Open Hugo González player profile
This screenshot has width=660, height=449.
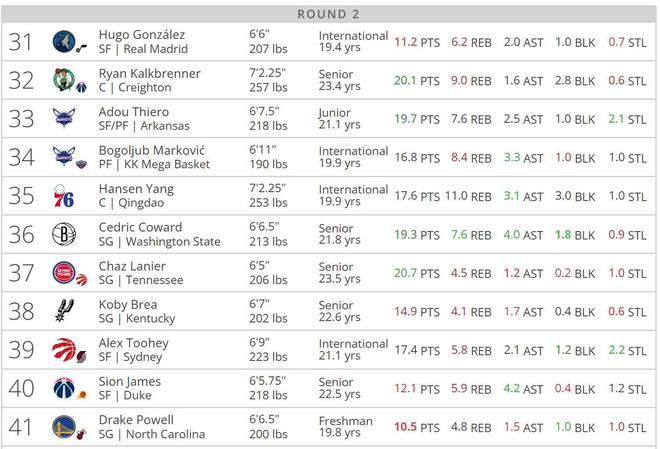tap(142, 35)
